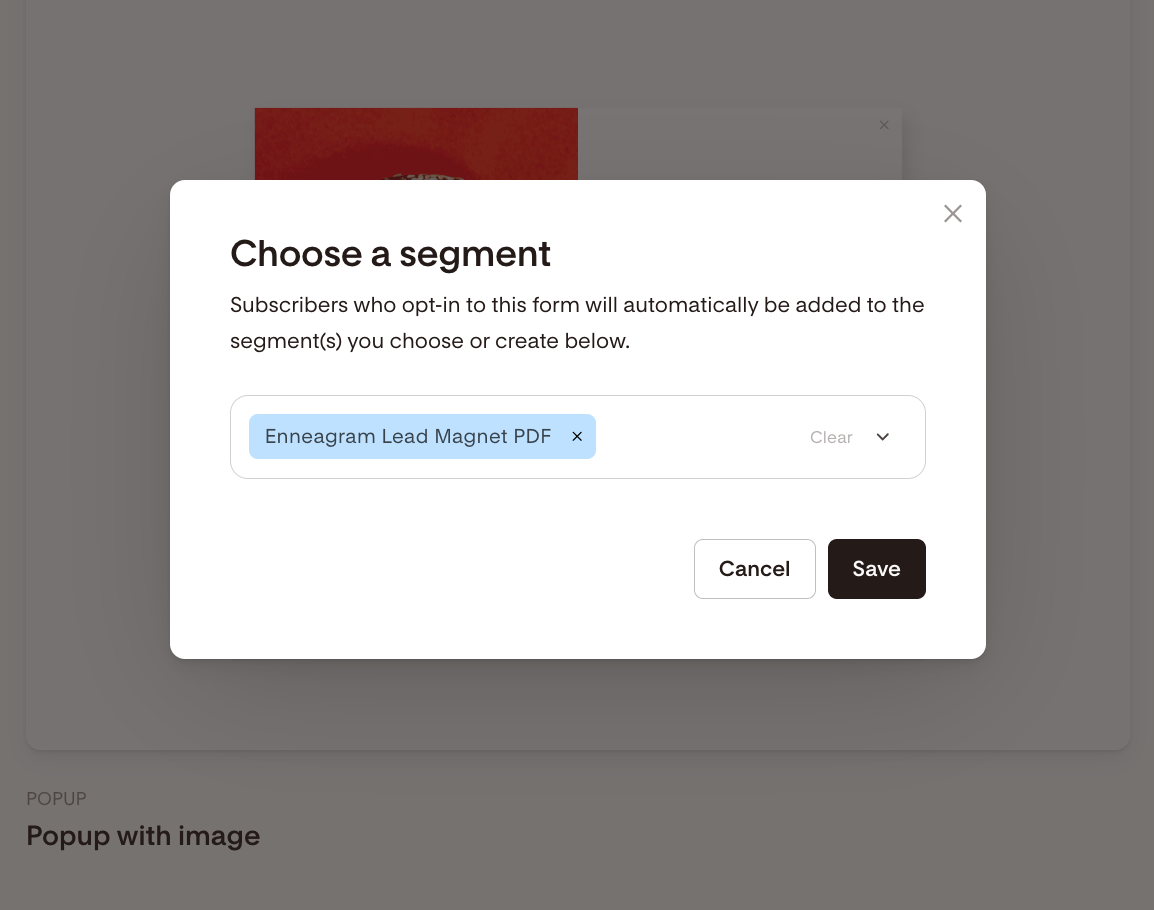Image resolution: width=1154 pixels, height=910 pixels.
Task: Click the Choose a segment heading
Action: [x=390, y=254]
